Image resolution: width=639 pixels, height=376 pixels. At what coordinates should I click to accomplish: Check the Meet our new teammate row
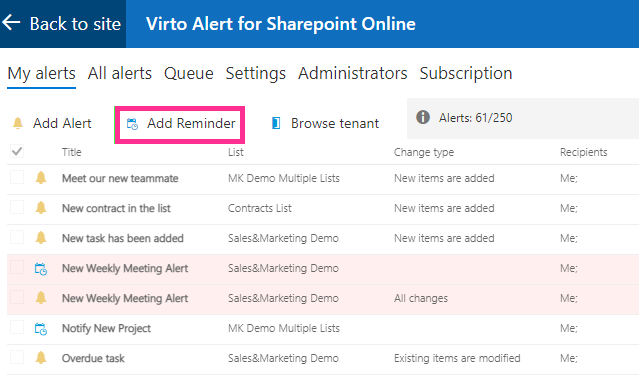coord(17,177)
